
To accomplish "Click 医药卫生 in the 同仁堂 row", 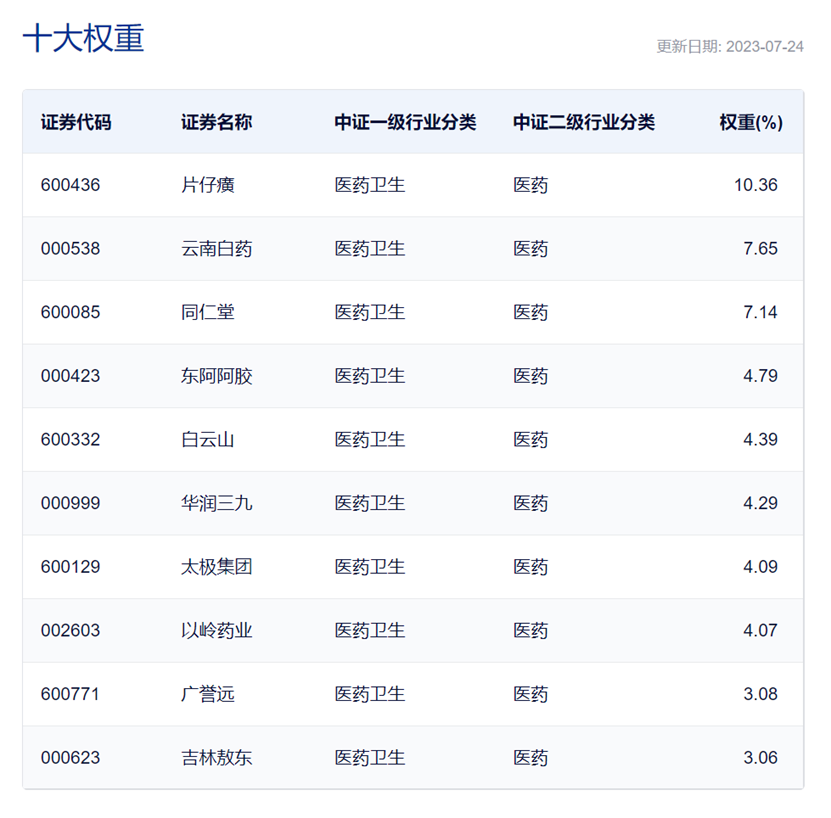I will [370, 312].
